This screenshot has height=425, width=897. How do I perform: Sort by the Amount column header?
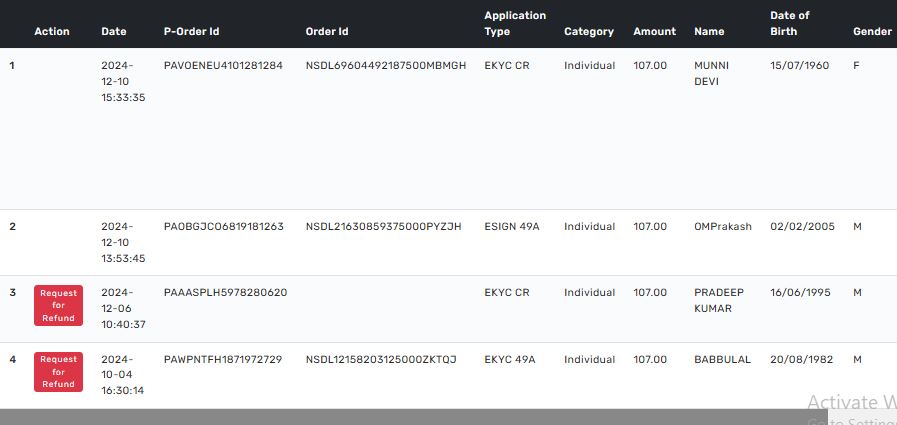654,32
